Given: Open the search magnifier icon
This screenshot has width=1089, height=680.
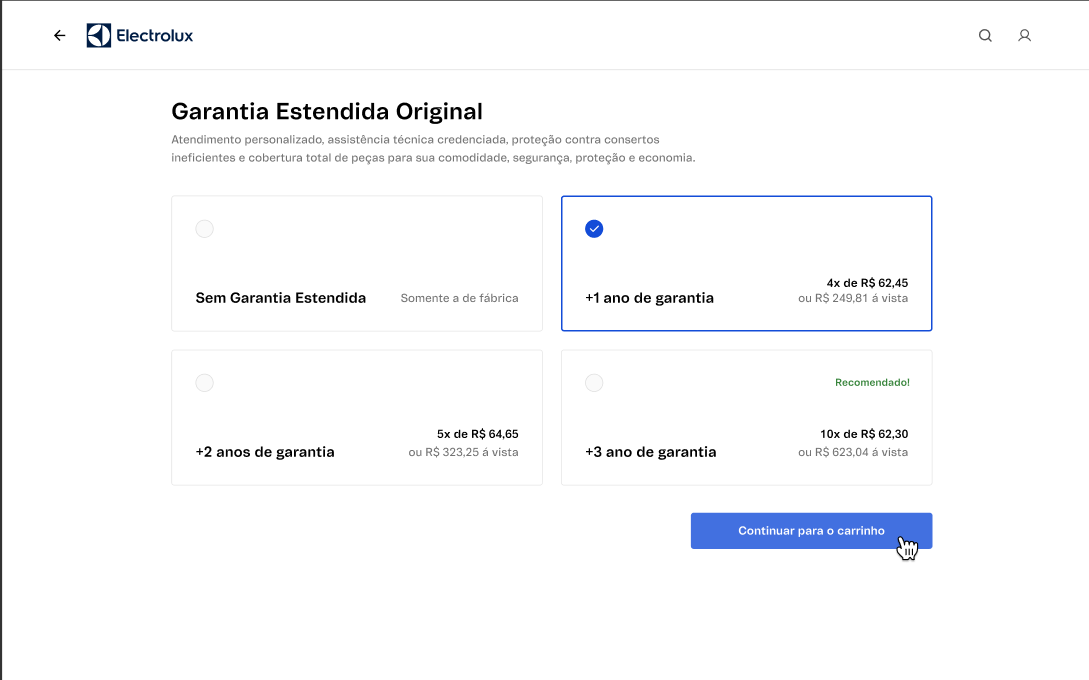Looking at the screenshot, I should [985, 36].
